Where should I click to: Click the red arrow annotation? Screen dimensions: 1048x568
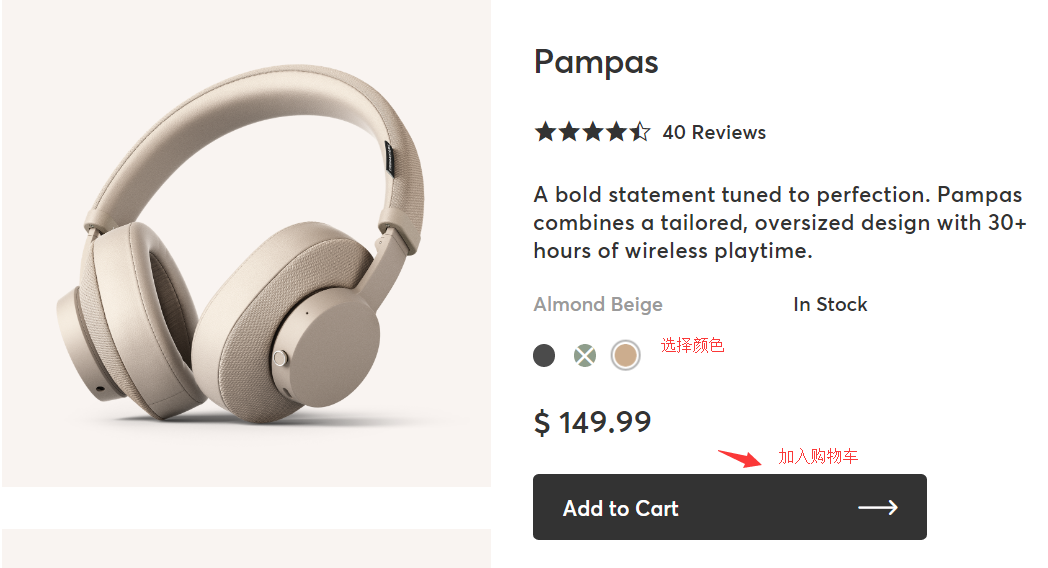click(x=740, y=459)
